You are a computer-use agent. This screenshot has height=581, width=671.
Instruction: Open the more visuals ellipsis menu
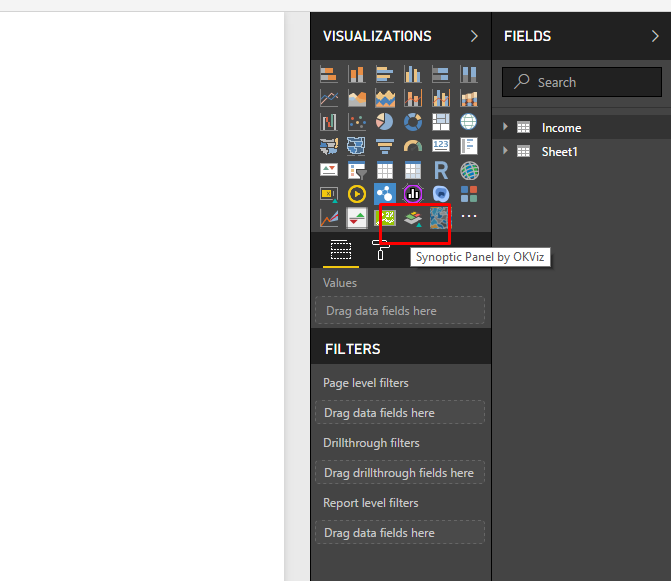click(x=469, y=218)
